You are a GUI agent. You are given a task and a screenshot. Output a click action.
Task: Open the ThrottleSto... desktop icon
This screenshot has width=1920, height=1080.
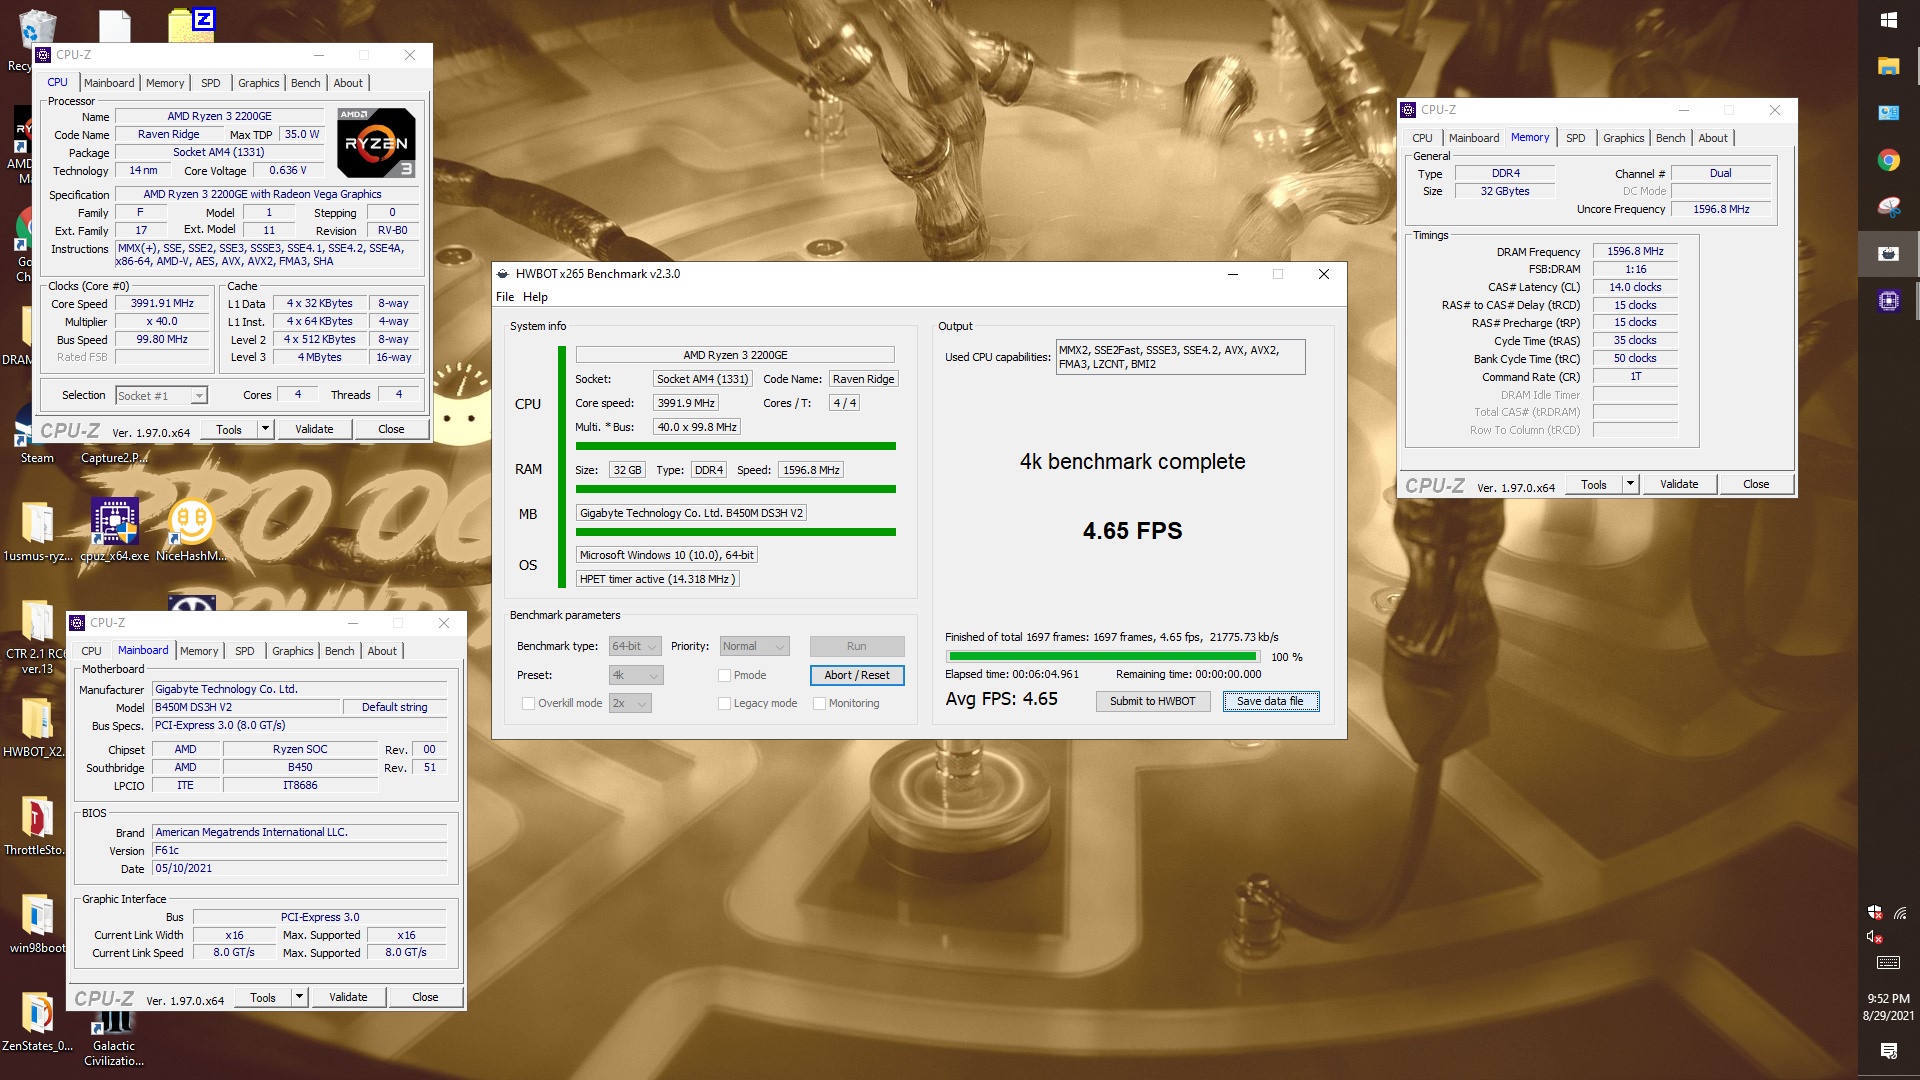[36, 825]
